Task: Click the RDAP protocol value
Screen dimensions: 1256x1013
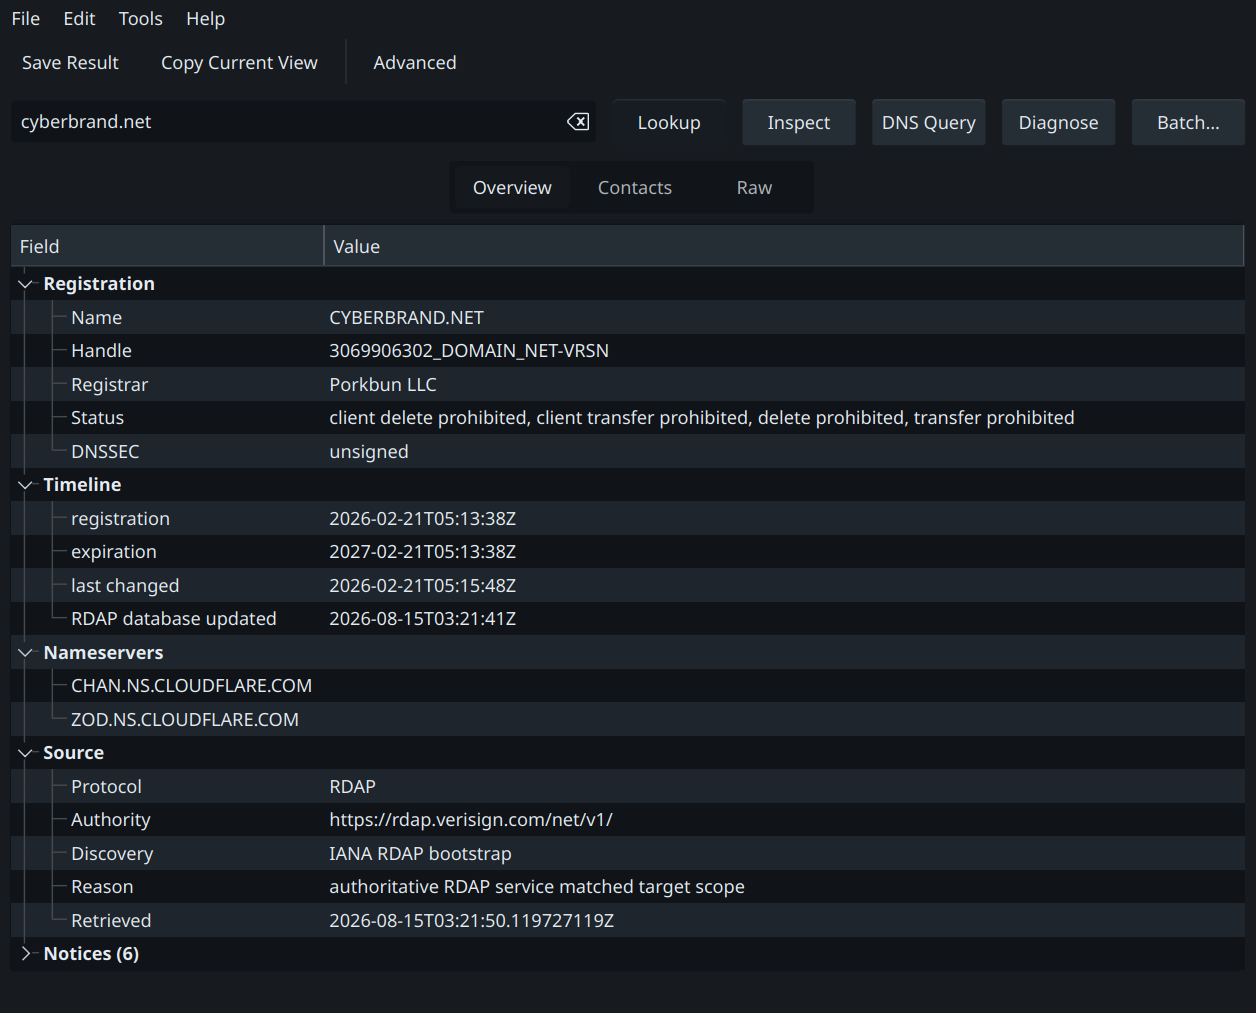Action: point(353,787)
